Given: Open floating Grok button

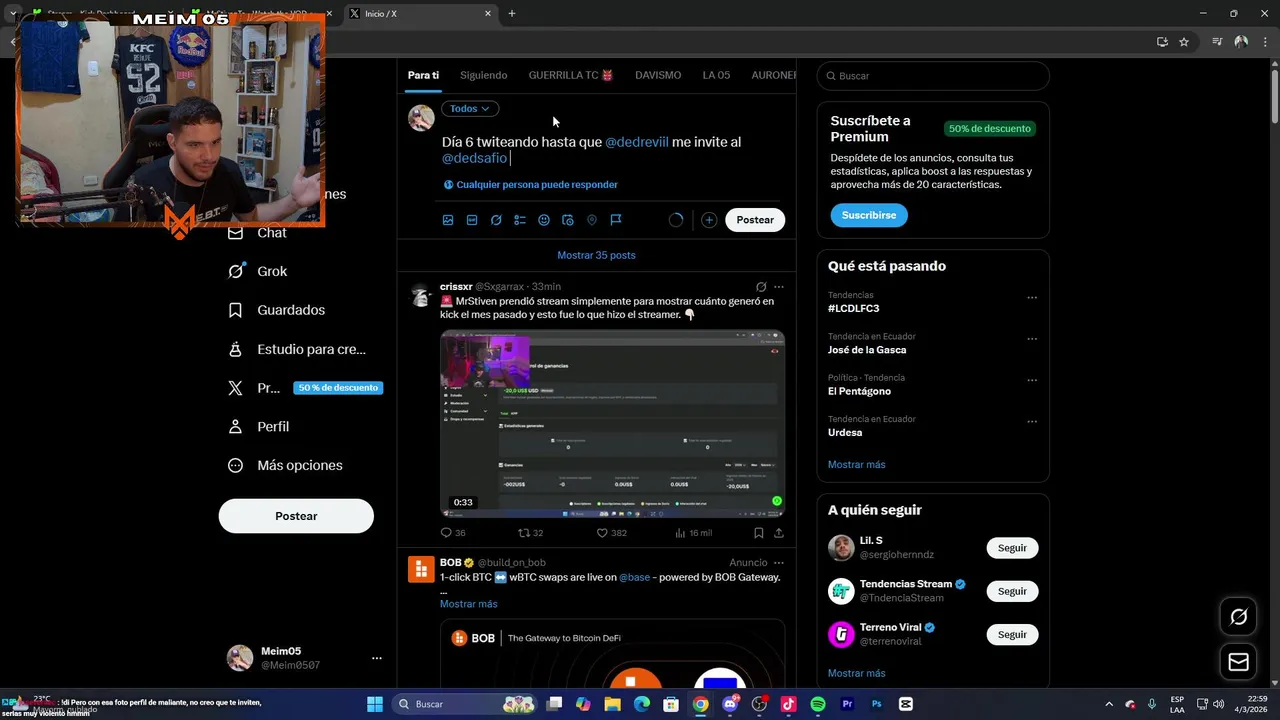Looking at the screenshot, I should (x=1238, y=617).
